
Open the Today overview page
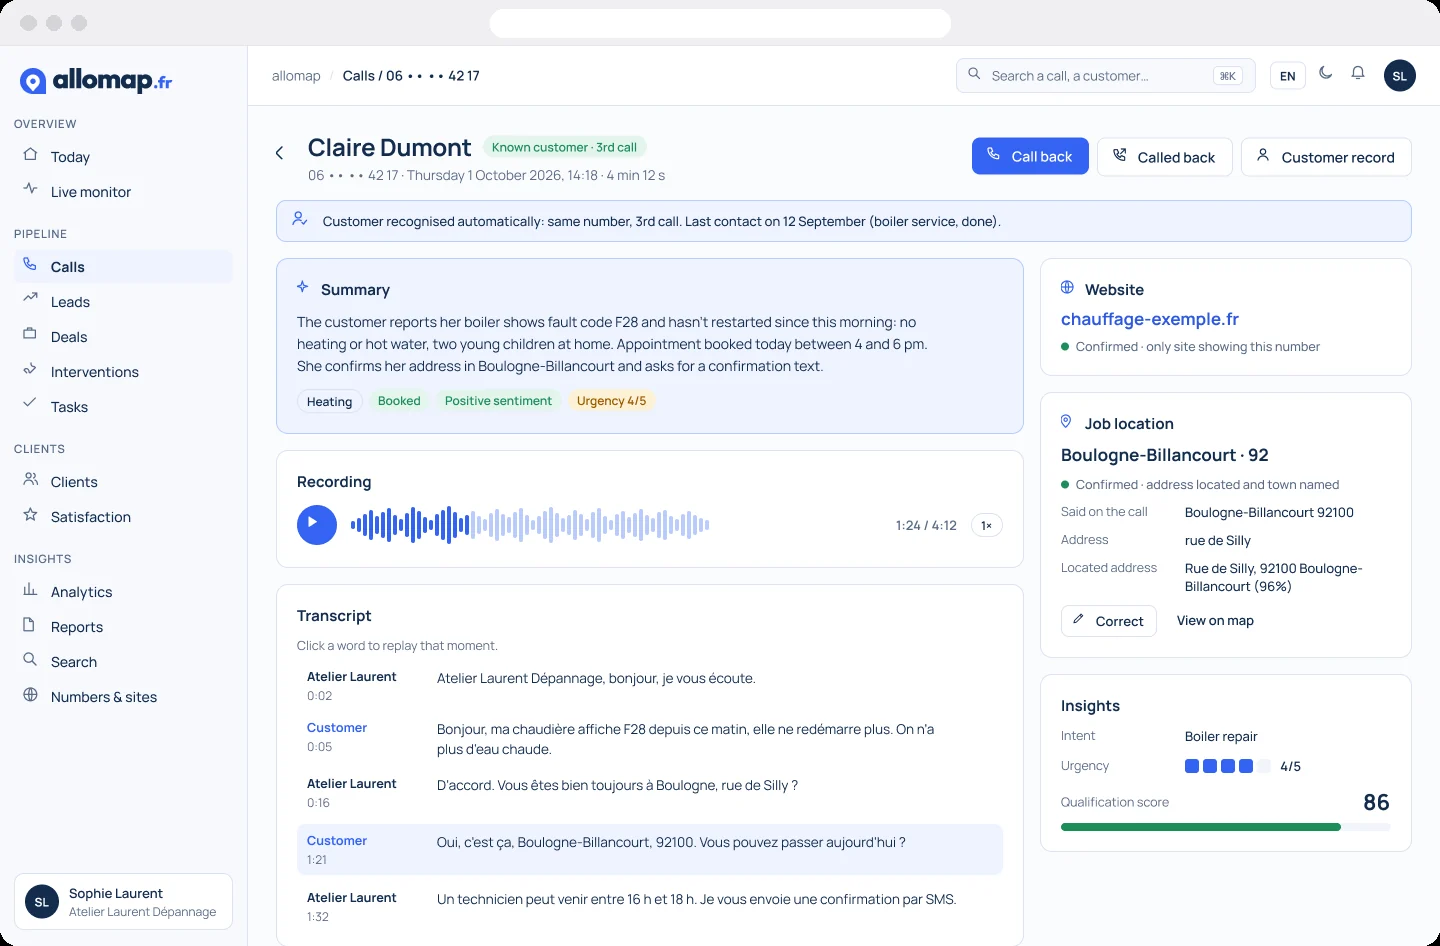coord(123,157)
